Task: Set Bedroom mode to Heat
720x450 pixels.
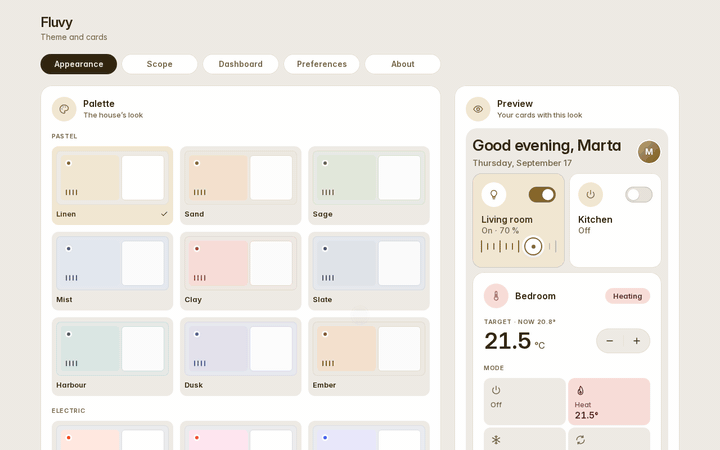Action: pos(609,401)
